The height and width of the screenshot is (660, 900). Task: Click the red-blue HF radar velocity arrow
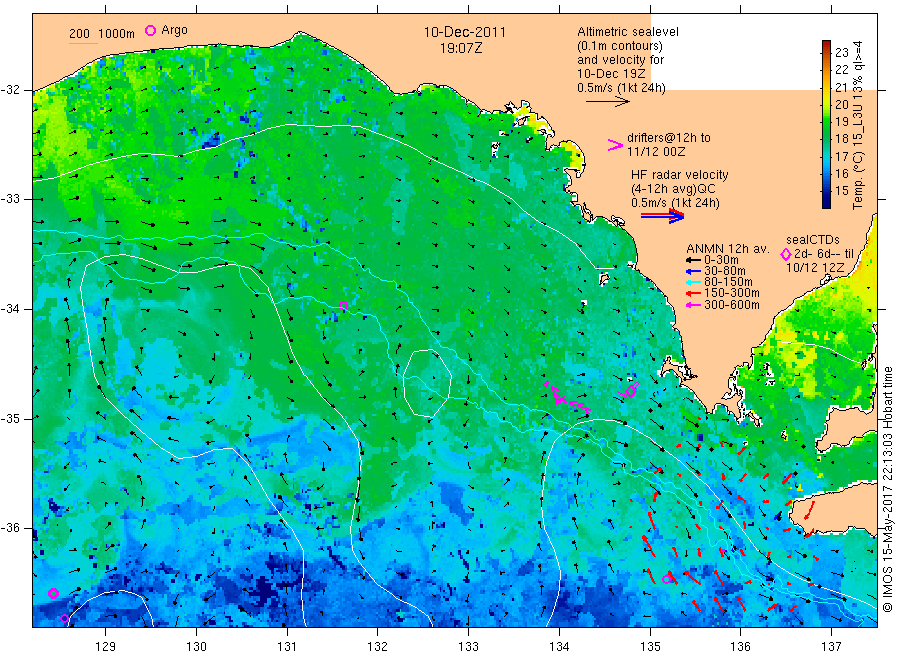(x=663, y=216)
